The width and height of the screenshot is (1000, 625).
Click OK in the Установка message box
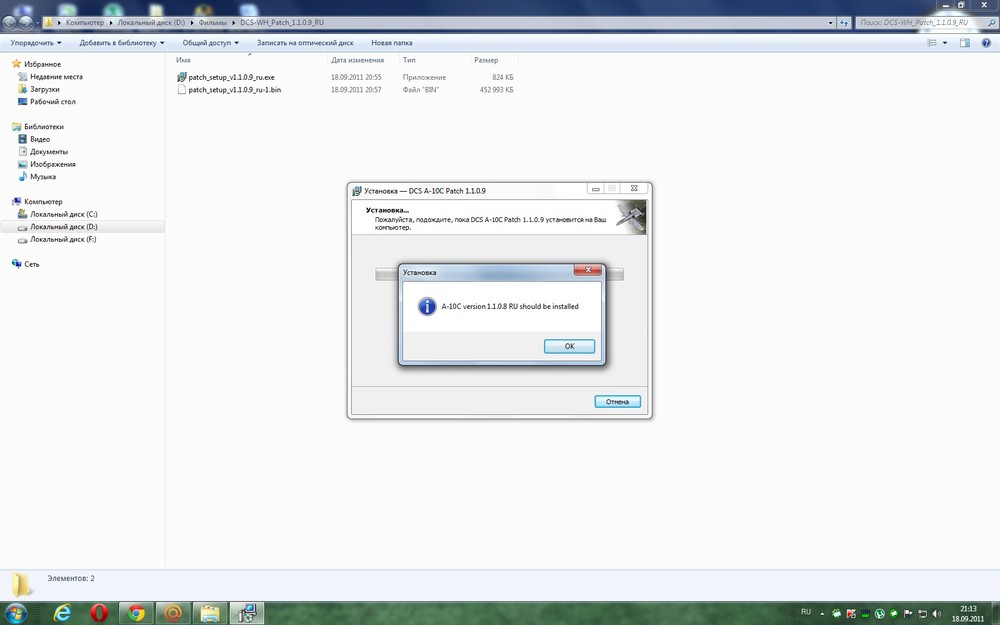click(569, 346)
